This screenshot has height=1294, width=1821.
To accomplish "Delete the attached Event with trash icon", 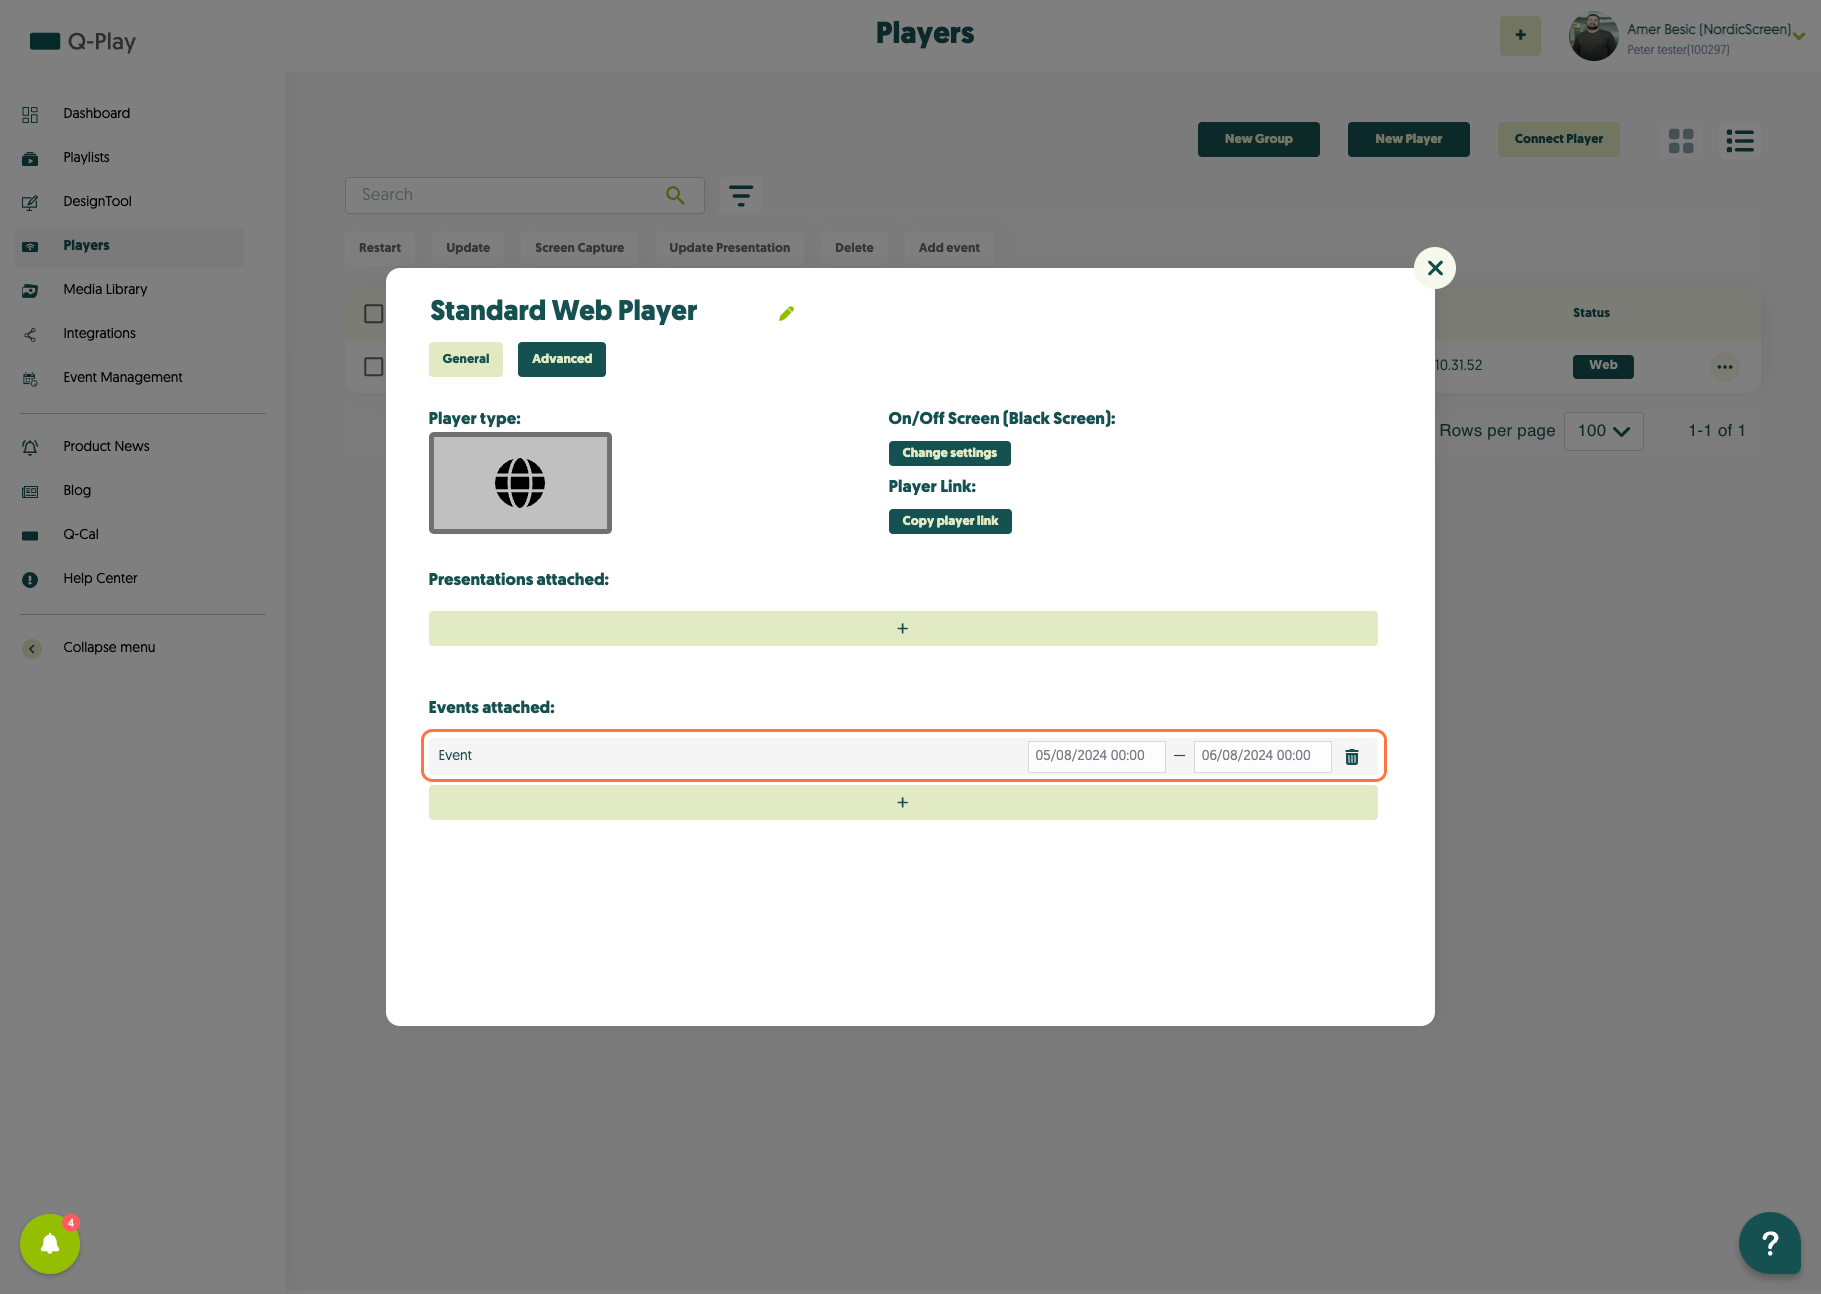I will pyautogui.click(x=1352, y=757).
